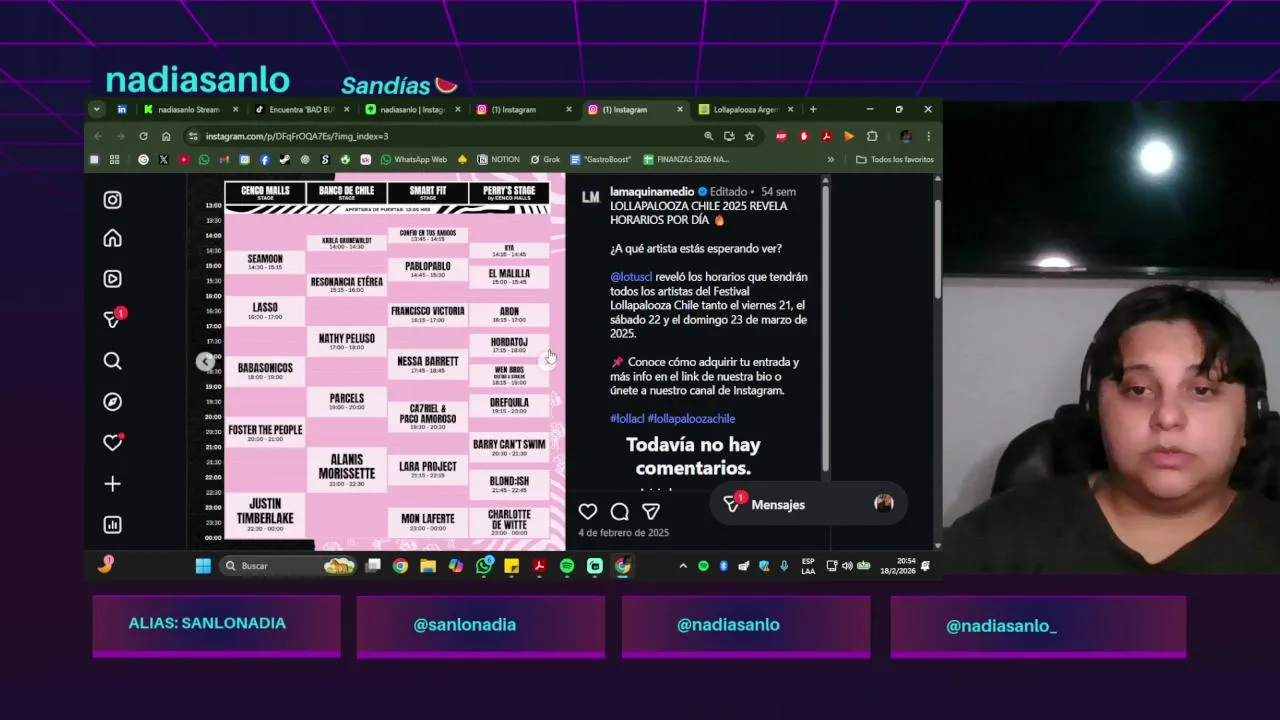Open dashboard chart icon in Instagram sidebar
The image size is (1280, 720).
[113, 525]
